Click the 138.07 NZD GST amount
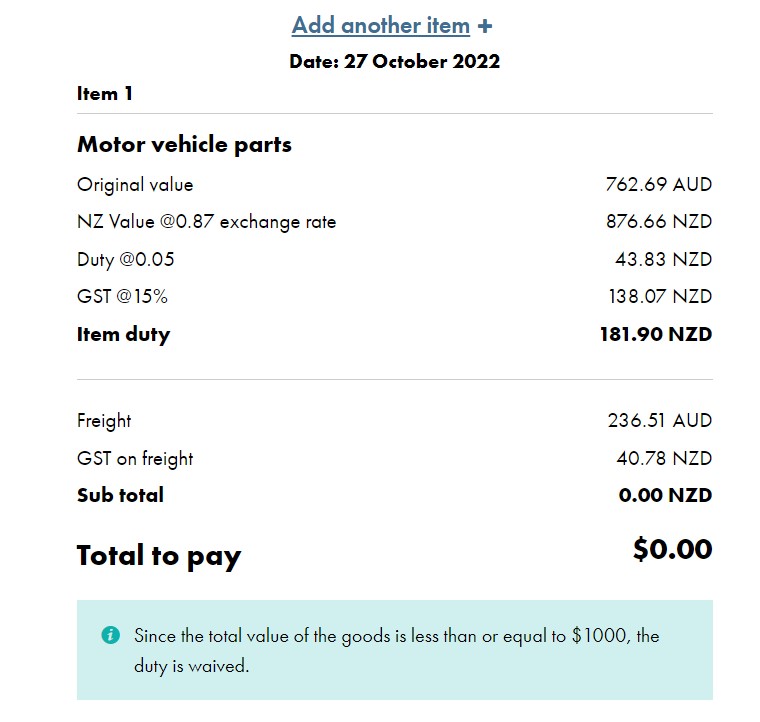 click(x=660, y=296)
